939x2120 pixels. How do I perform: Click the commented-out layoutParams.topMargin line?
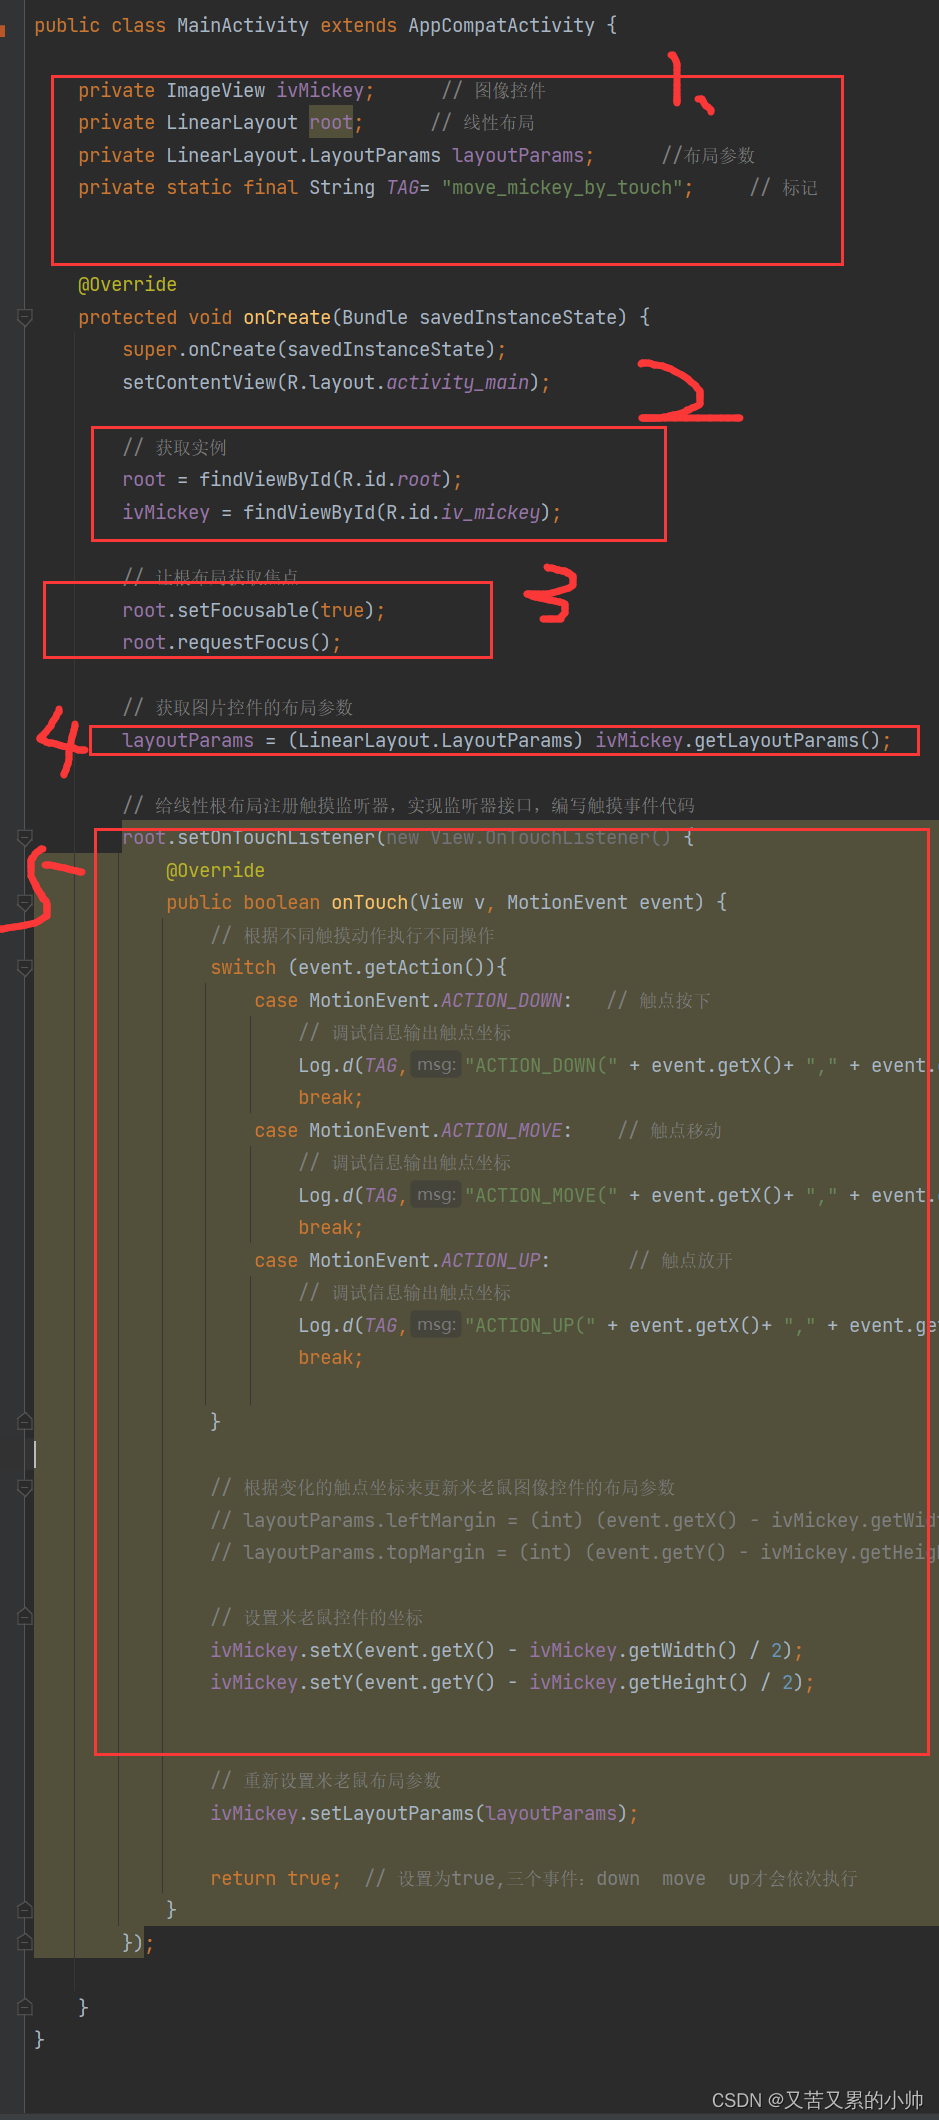(574, 1553)
